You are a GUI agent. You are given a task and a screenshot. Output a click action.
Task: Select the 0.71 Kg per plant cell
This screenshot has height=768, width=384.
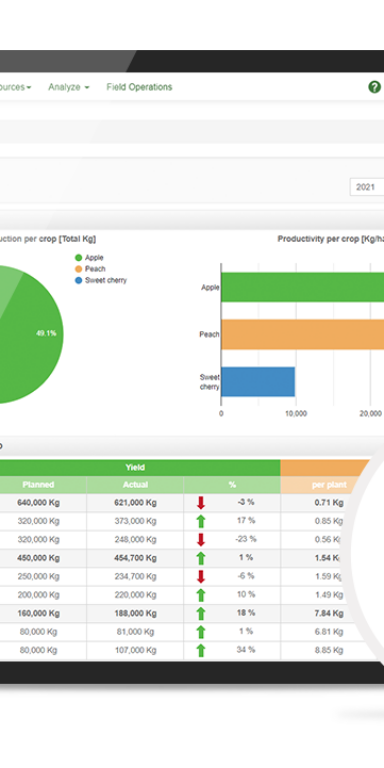(x=329, y=503)
